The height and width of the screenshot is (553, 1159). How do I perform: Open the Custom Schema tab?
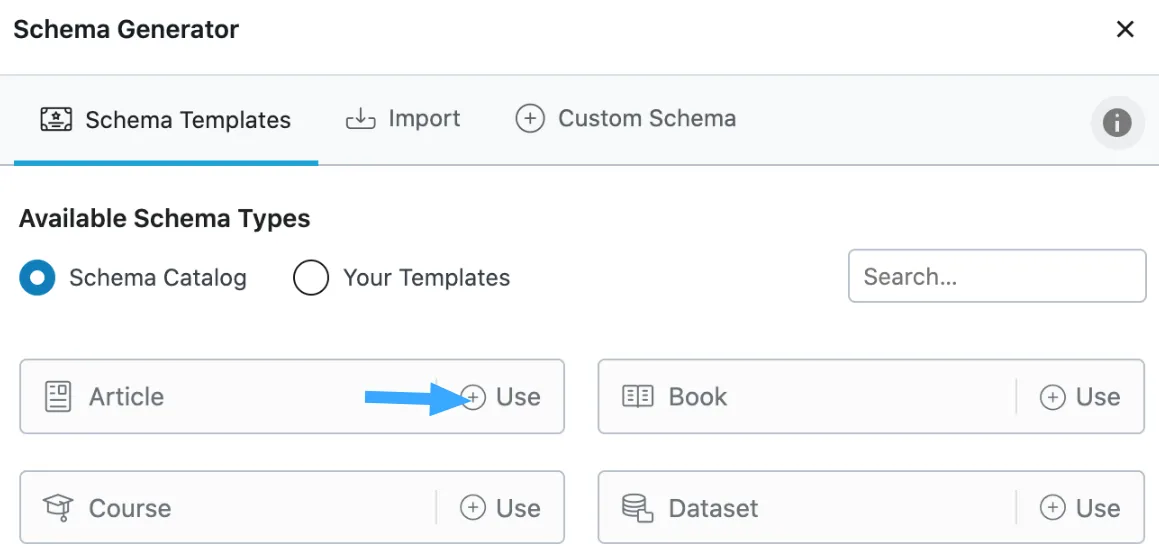pyautogui.click(x=626, y=119)
